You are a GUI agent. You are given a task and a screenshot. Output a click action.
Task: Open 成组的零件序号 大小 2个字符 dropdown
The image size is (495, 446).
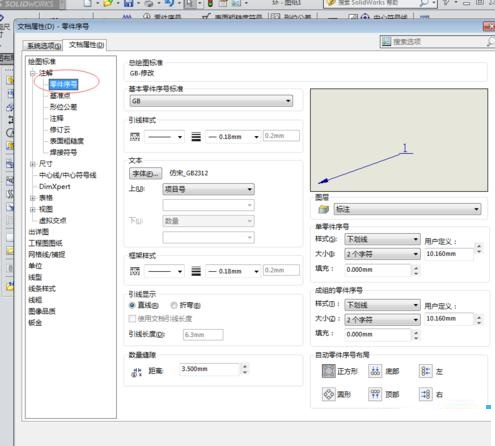pos(382,320)
